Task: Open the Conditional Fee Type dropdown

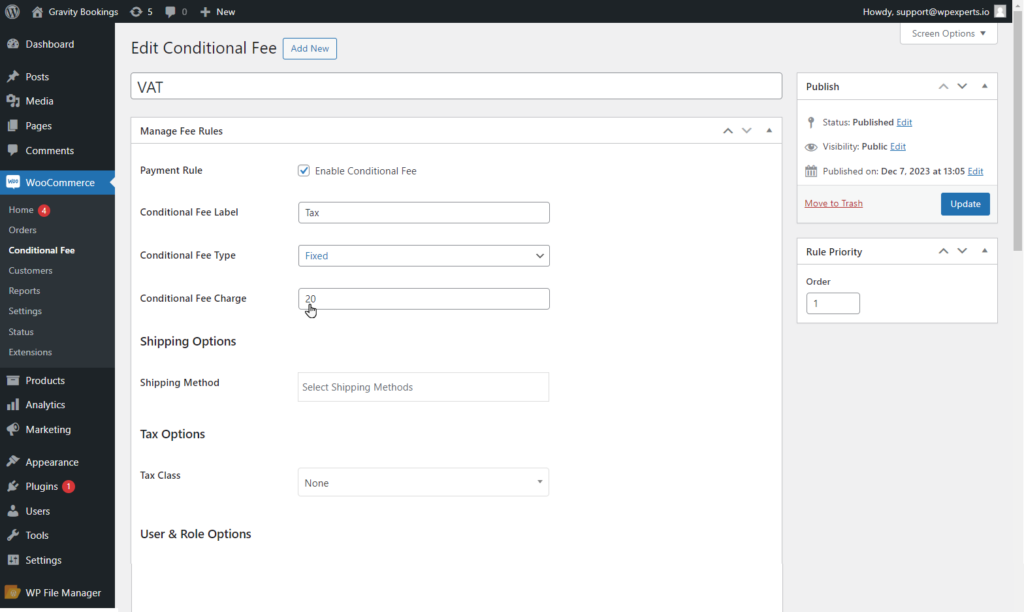Action: [424, 255]
